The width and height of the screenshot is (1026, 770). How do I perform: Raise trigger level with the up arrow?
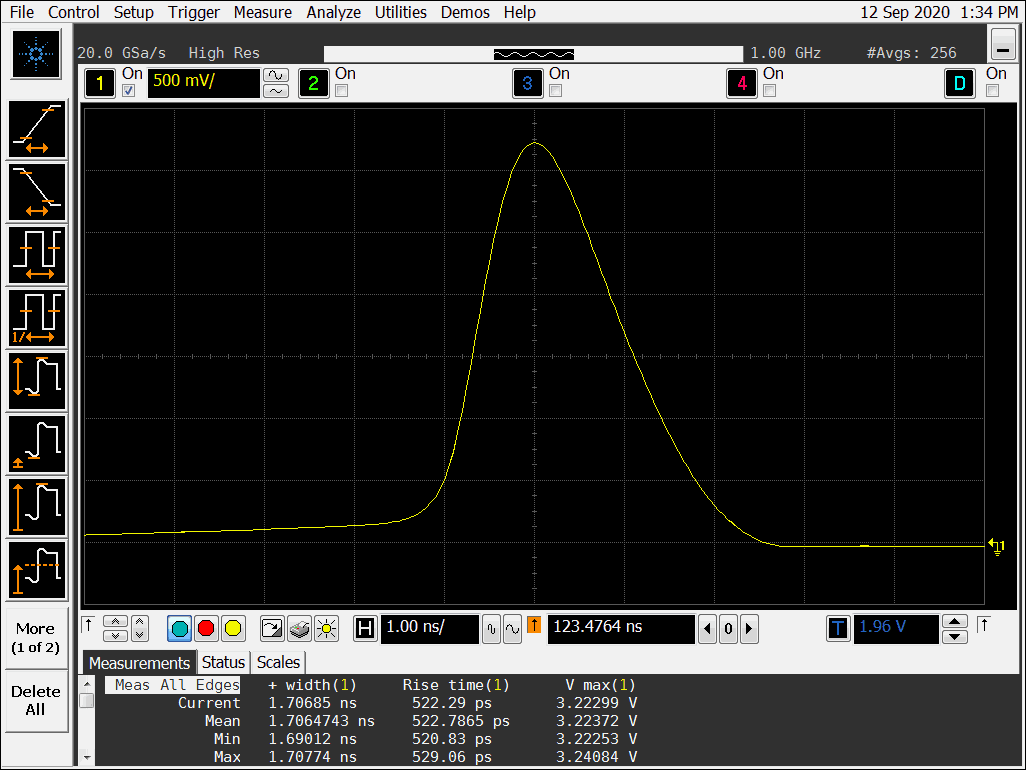click(x=955, y=621)
